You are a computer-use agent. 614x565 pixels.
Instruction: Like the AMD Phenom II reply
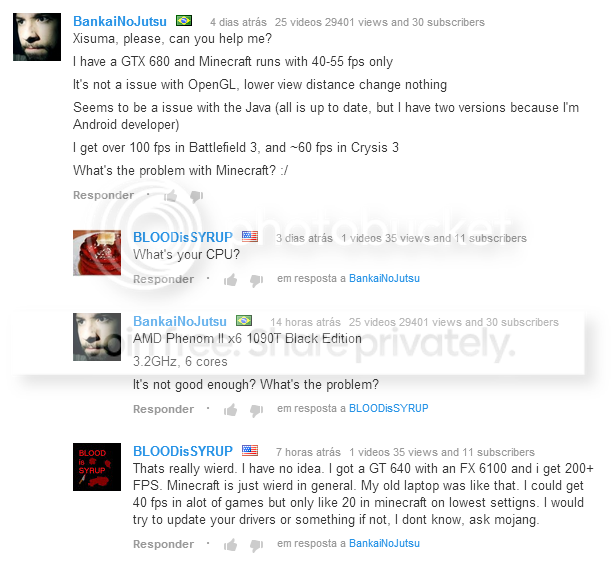231,410
